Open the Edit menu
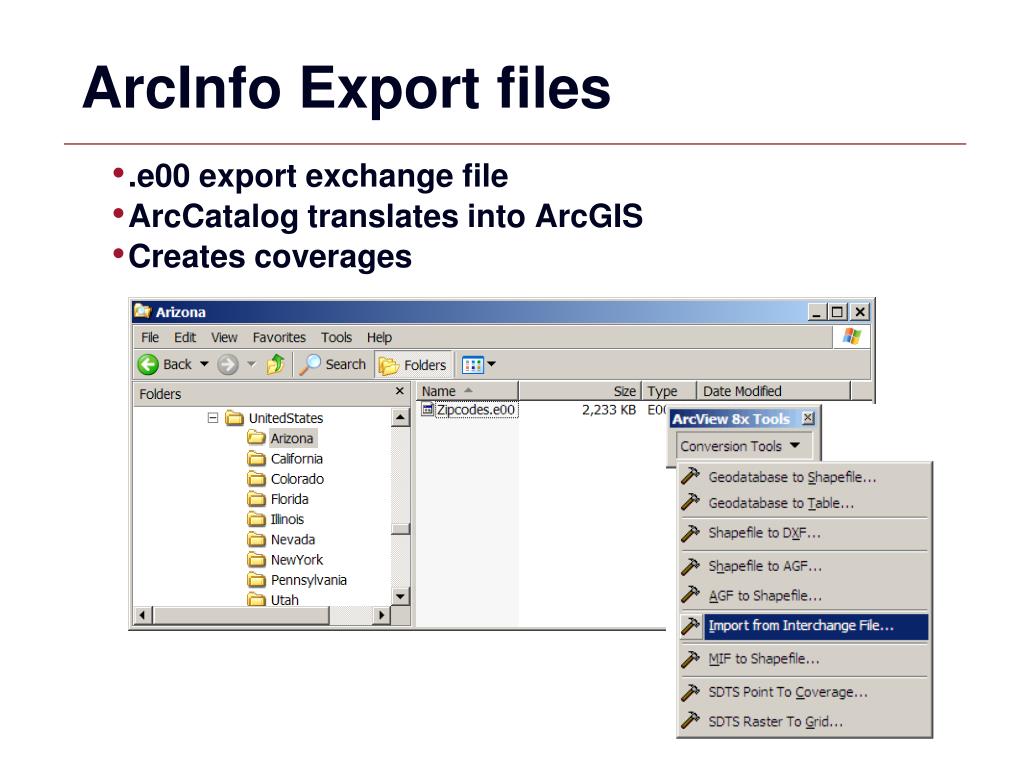The height and width of the screenshot is (768, 1024). [x=185, y=337]
